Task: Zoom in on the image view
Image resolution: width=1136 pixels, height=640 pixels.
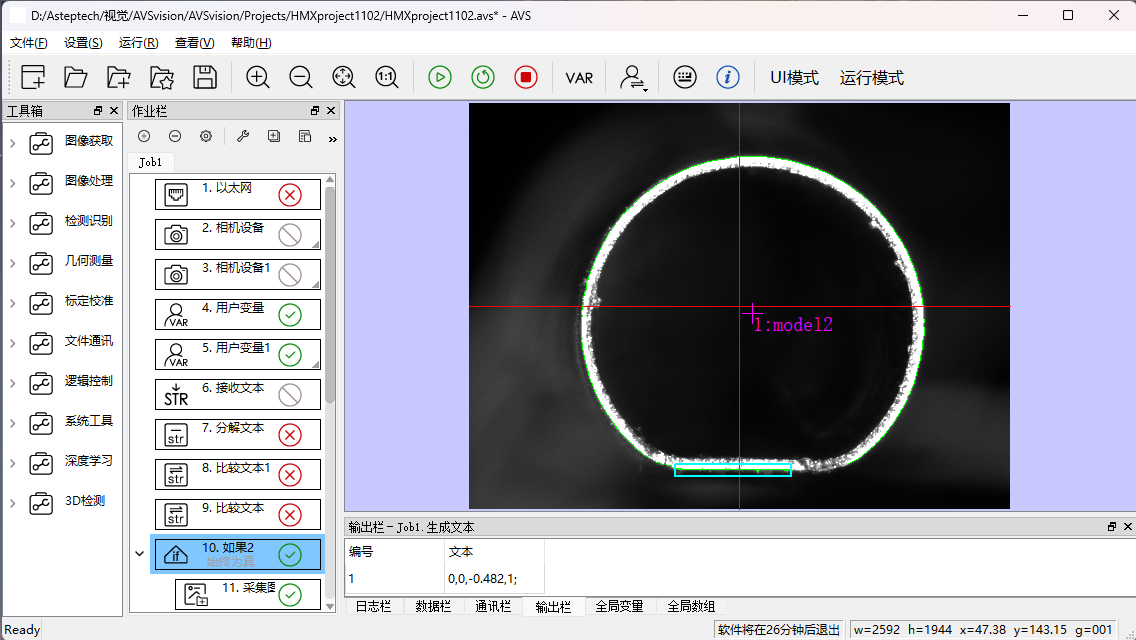Action: (258, 77)
